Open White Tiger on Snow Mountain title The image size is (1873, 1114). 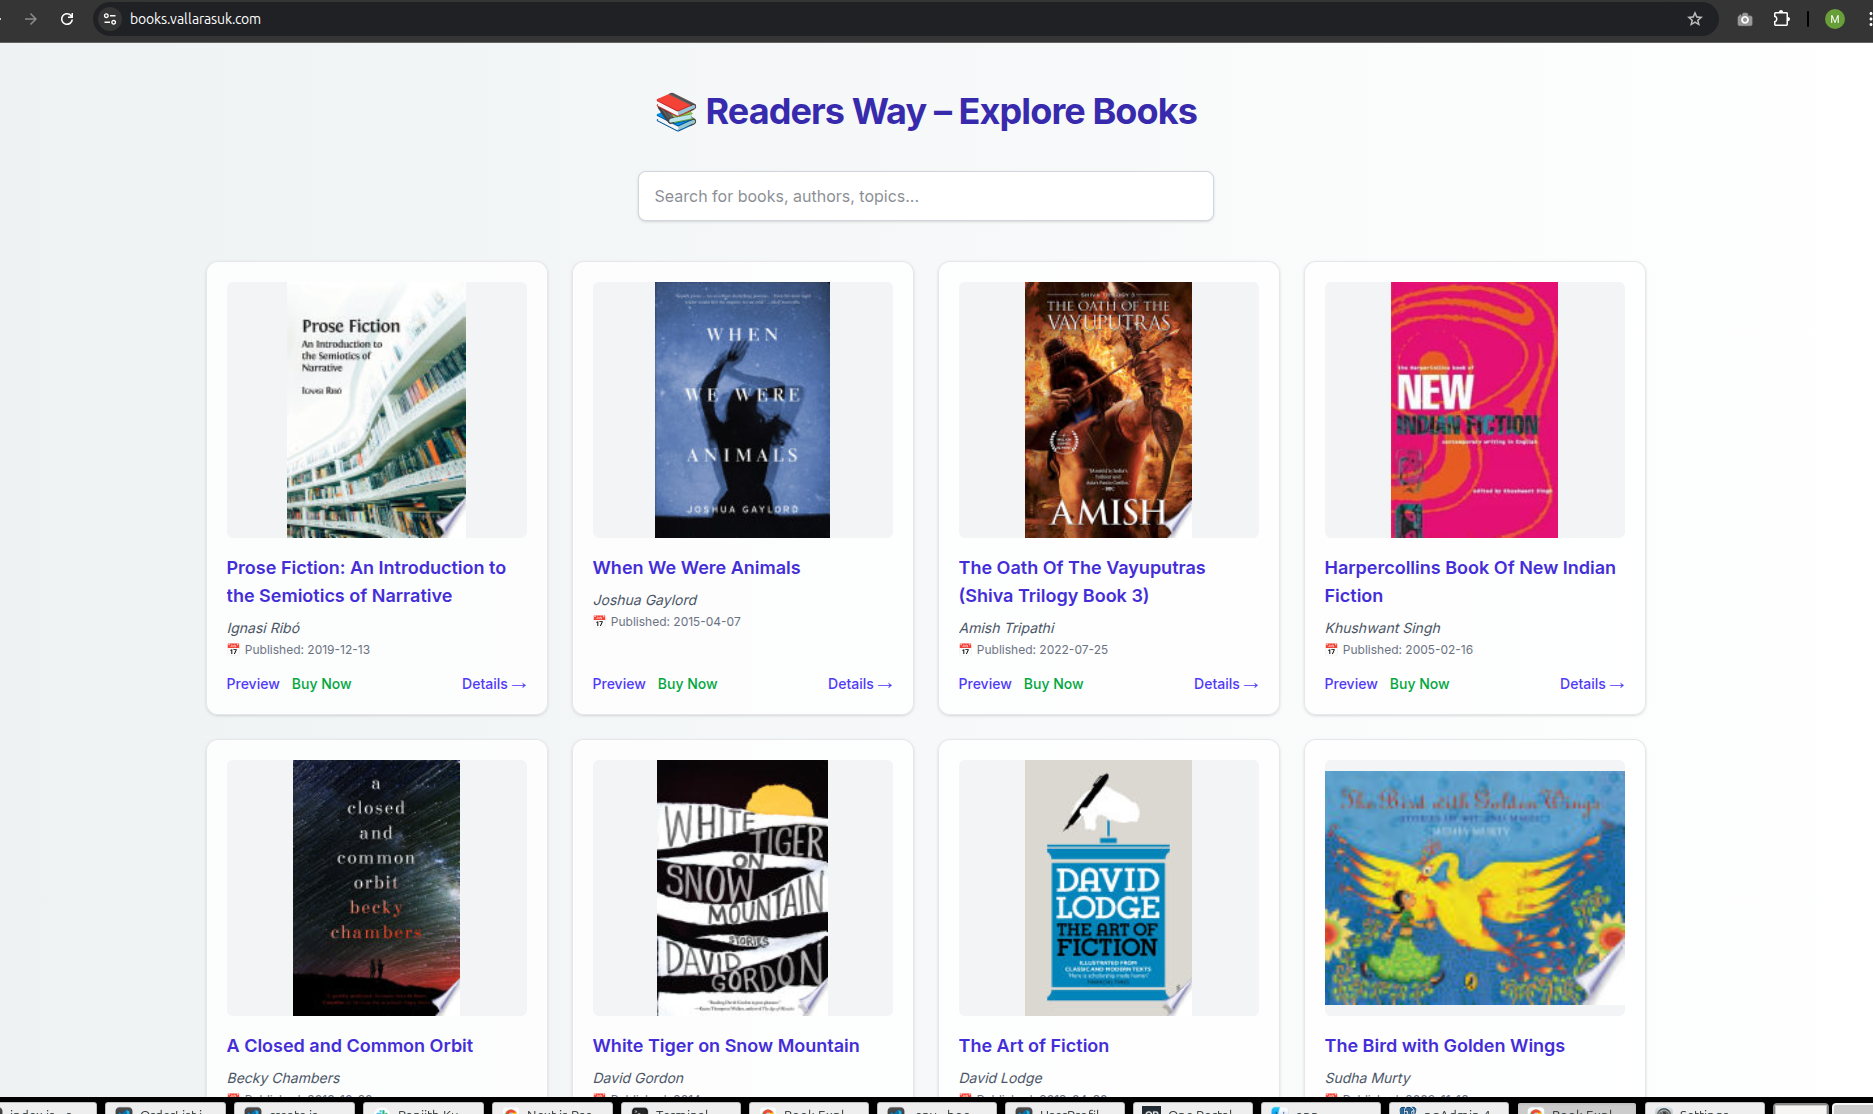point(726,1045)
